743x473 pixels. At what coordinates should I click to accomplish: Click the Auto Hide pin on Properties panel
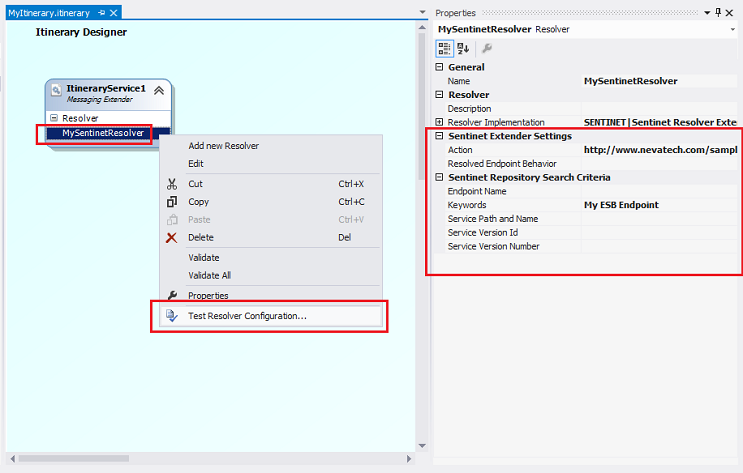[719, 12]
